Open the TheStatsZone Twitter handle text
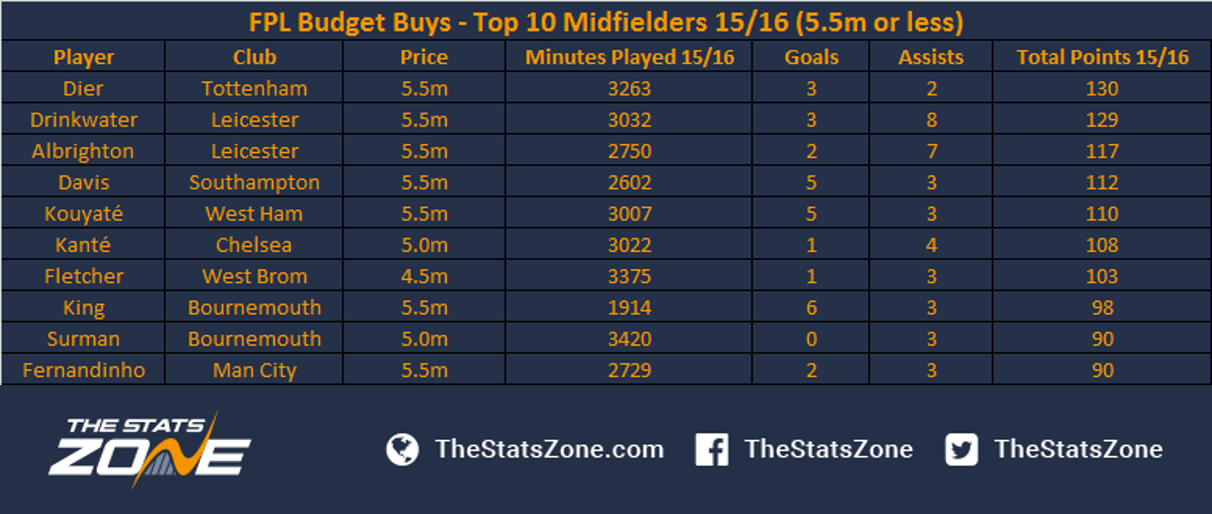1212x514 pixels. [x=1078, y=449]
